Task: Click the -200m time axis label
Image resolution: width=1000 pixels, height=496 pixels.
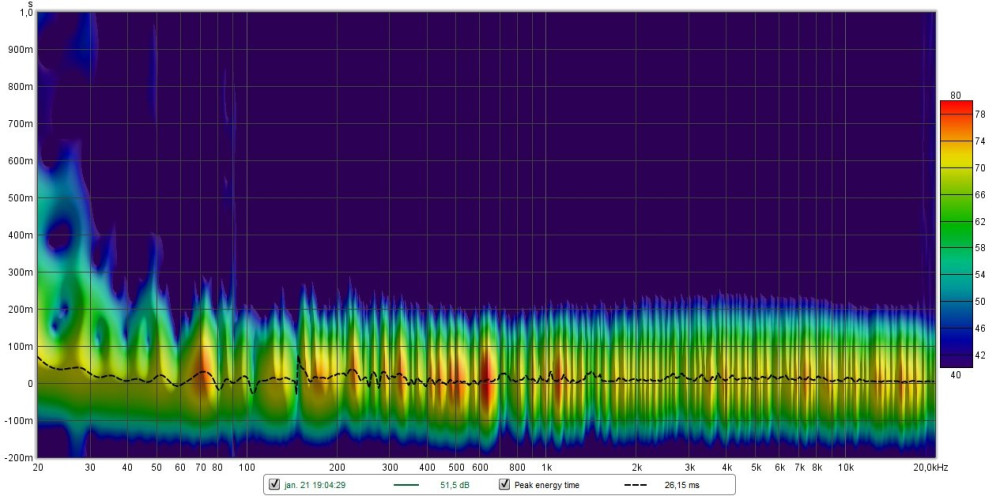Action: (17, 457)
